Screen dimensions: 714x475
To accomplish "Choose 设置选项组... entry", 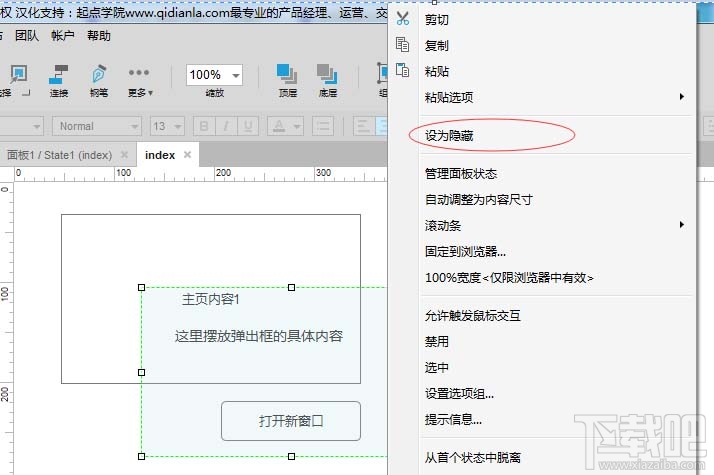I will click(x=459, y=393).
